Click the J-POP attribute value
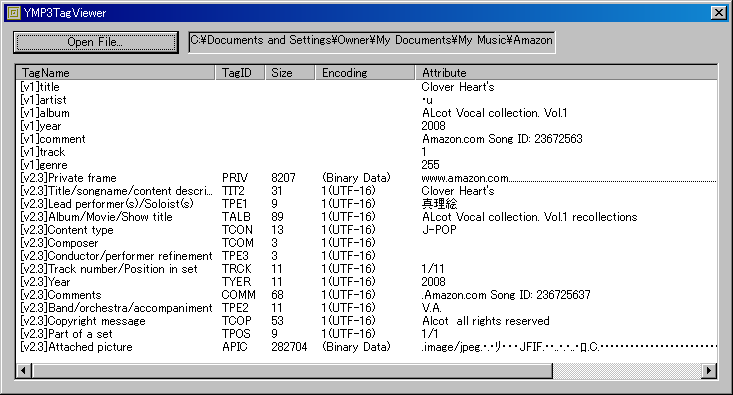Image resolution: width=733 pixels, height=395 pixels. coord(439,230)
